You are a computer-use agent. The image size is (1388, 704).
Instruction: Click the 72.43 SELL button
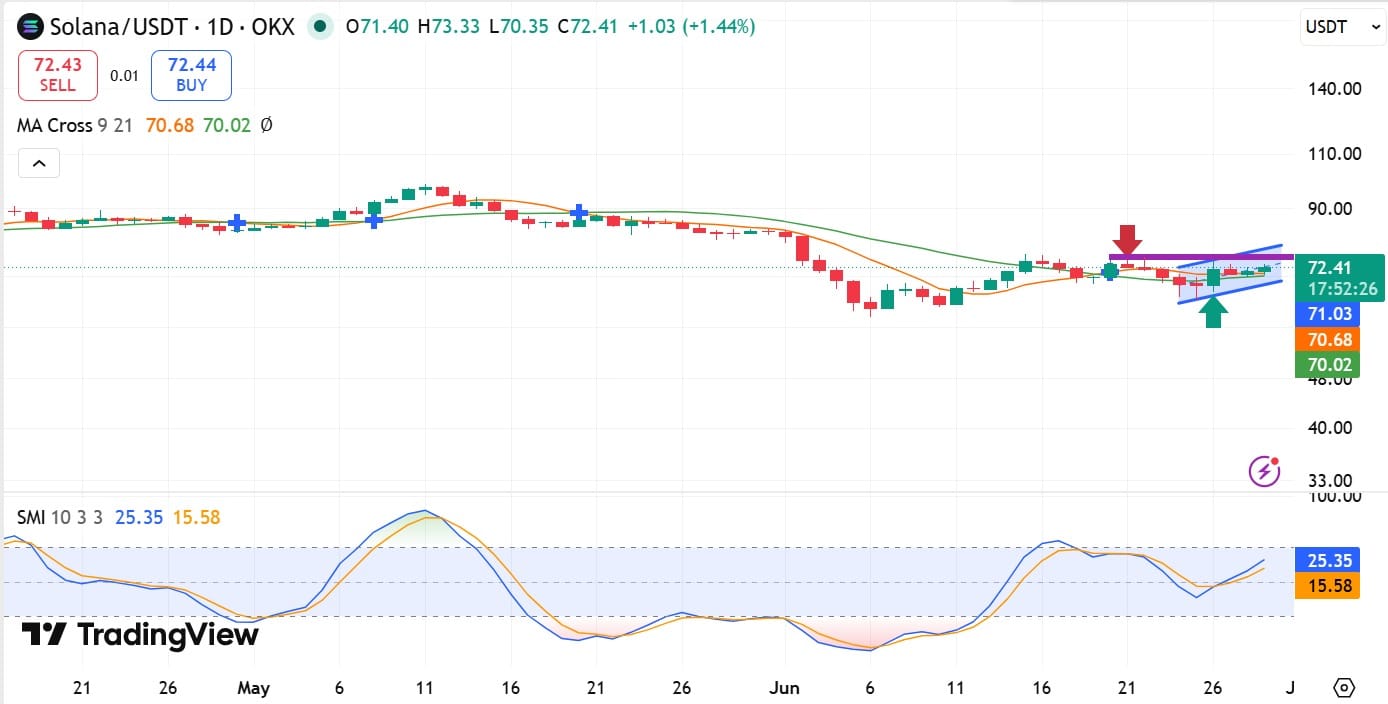(x=58, y=76)
